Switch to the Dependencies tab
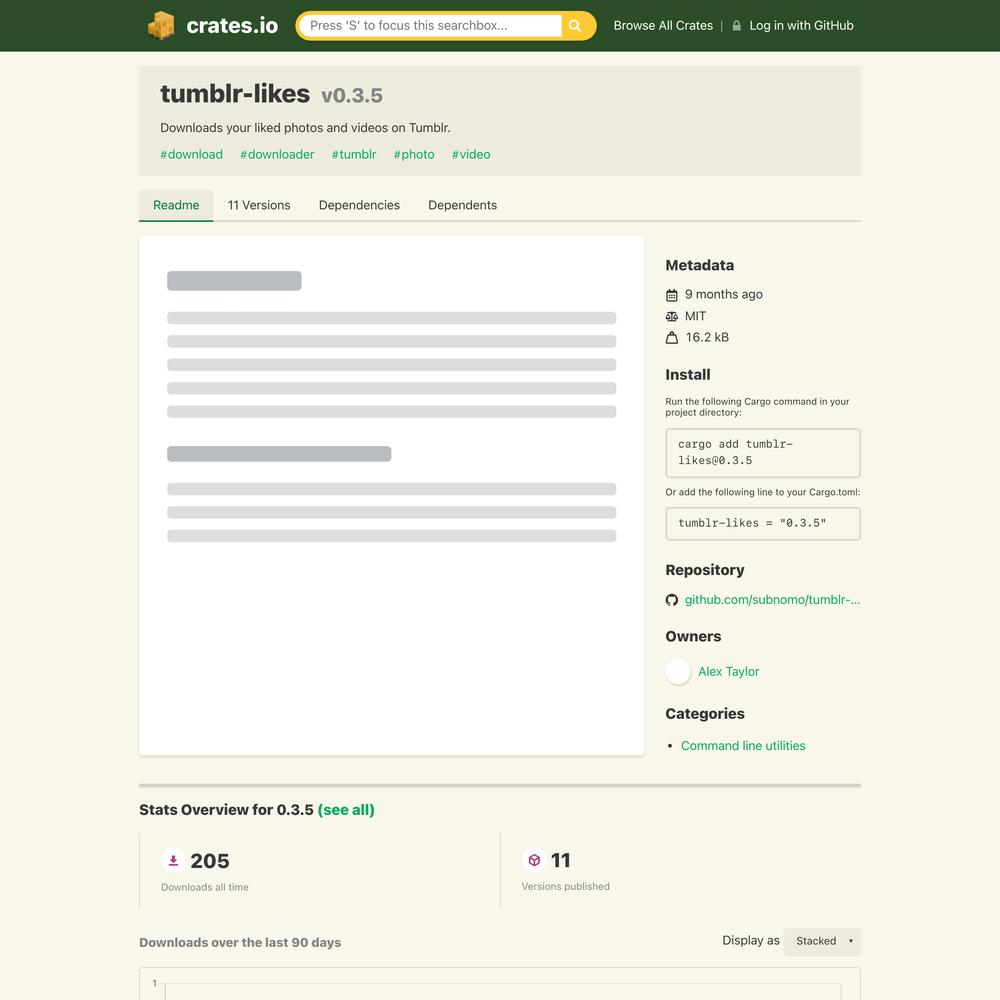The height and width of the screenshot is (1000, 1000). click(359, 205)
